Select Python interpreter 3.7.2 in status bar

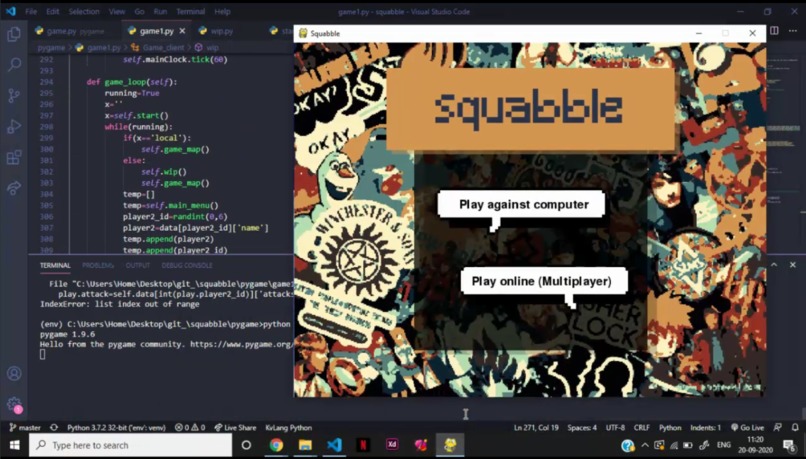(x=116, y=428)
